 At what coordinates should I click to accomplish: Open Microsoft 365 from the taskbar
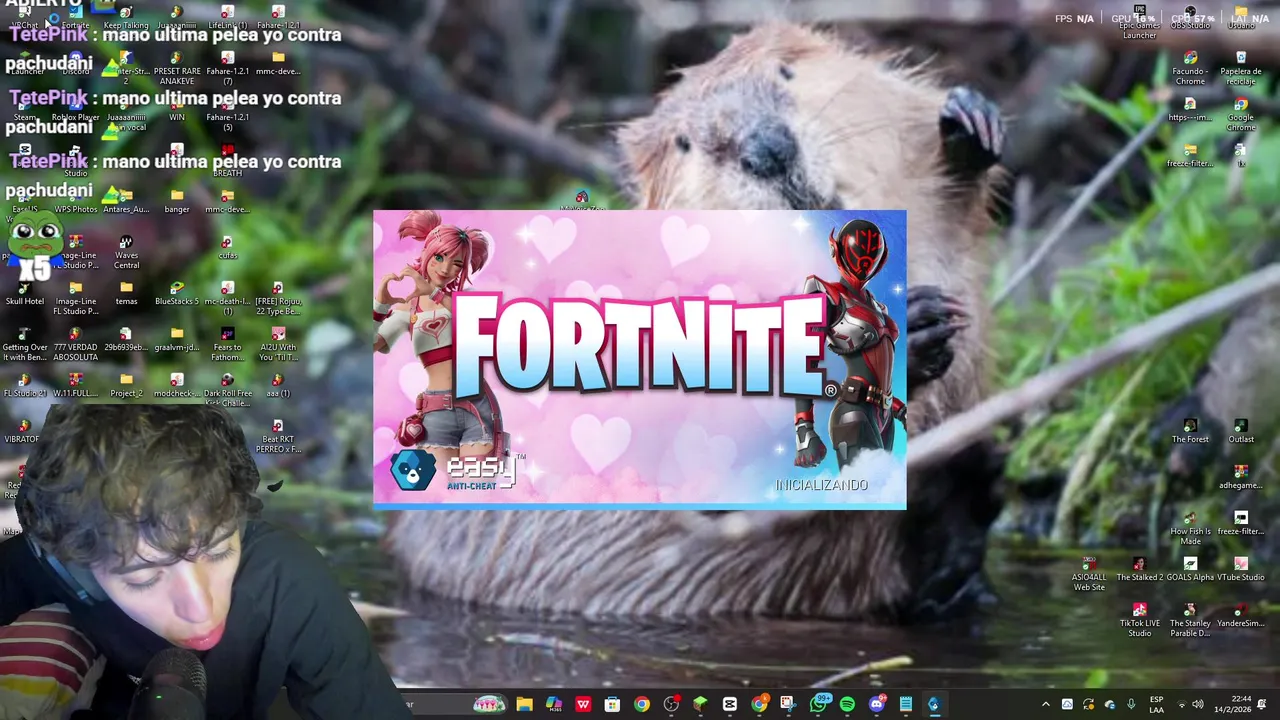554,704
